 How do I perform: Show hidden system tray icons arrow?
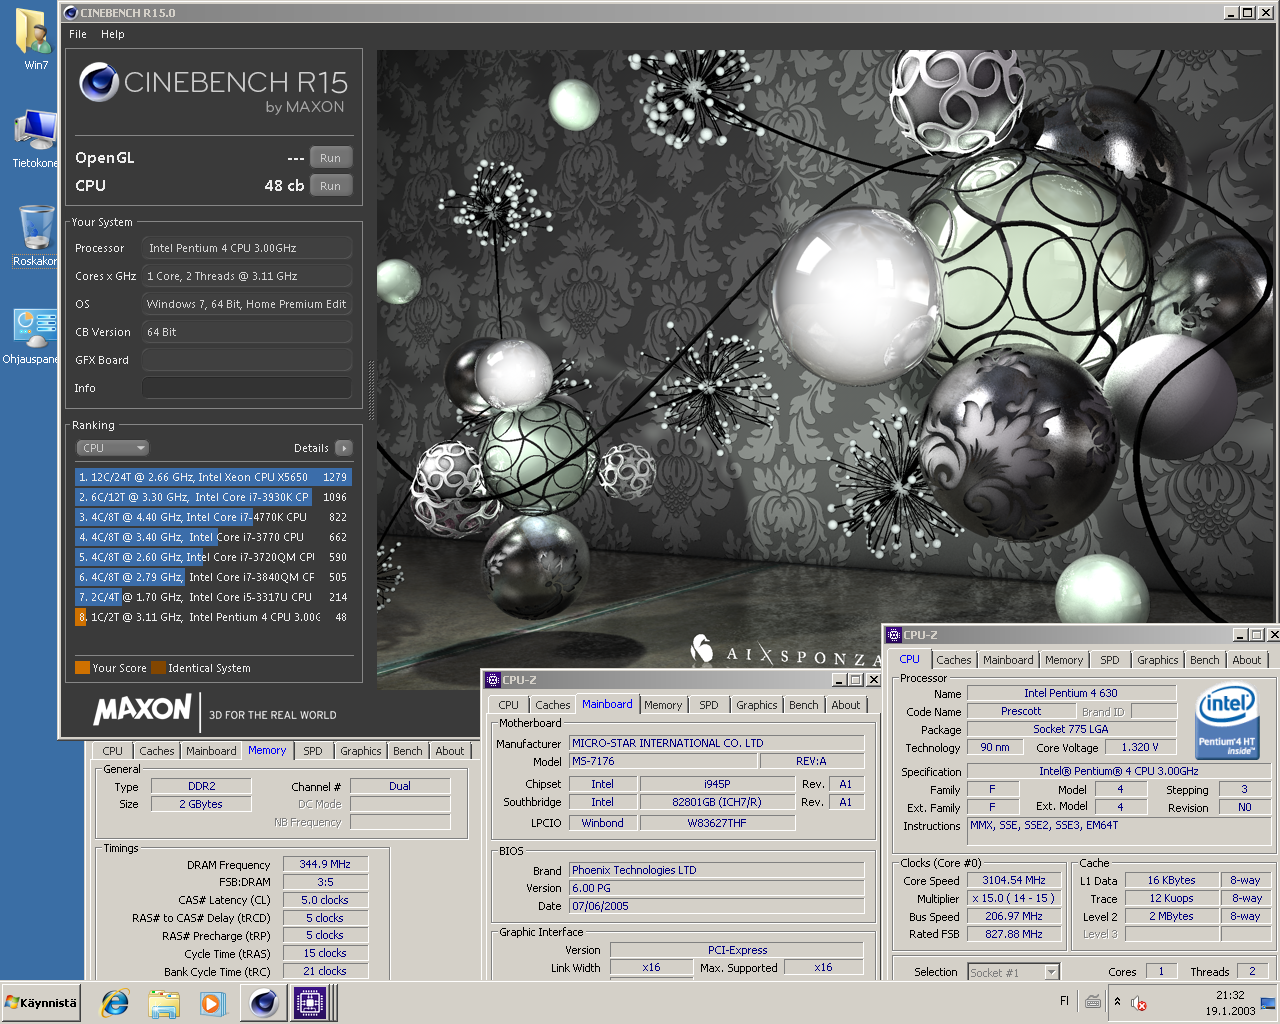click(1117, 1002)
